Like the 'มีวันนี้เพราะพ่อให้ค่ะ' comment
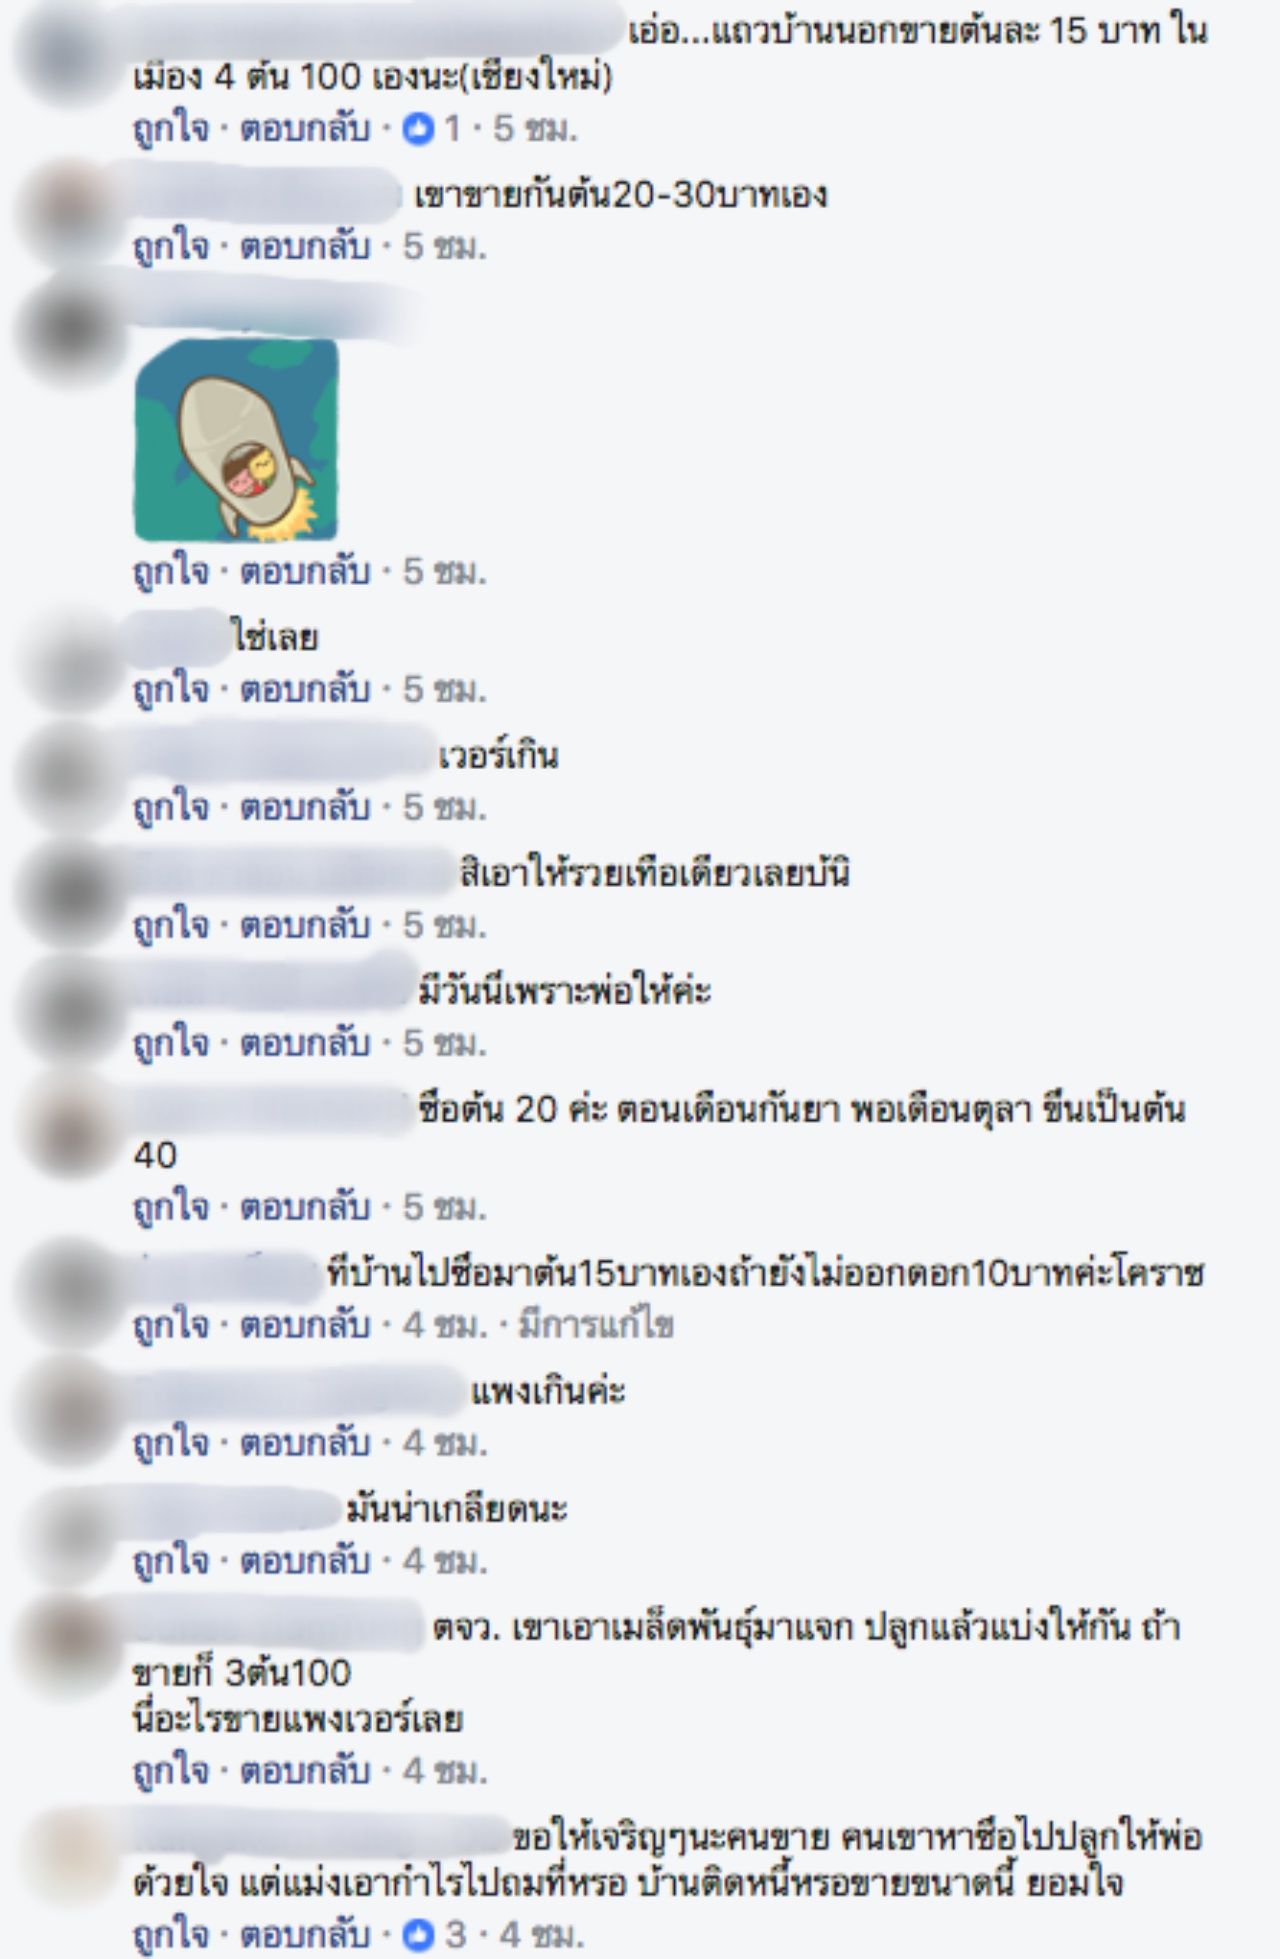 (x=171, y=1044)
